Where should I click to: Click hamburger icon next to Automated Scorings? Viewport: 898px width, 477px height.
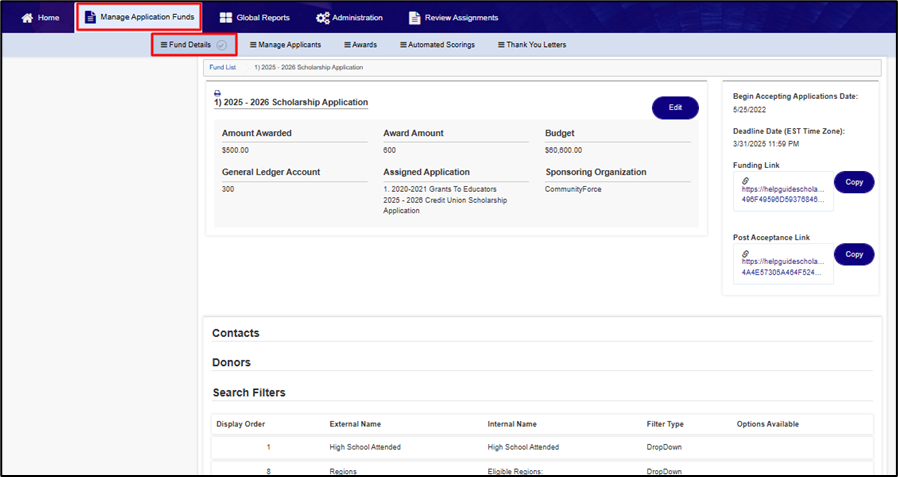(403, 45)
